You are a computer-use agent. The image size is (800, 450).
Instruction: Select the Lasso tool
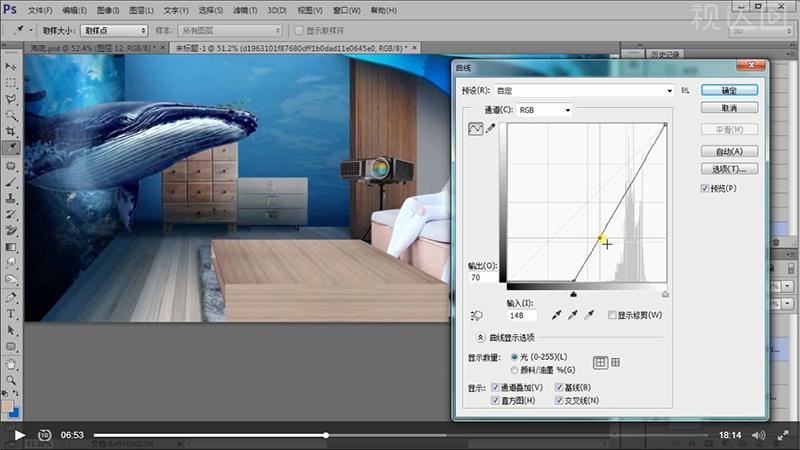tap(11, 99)
